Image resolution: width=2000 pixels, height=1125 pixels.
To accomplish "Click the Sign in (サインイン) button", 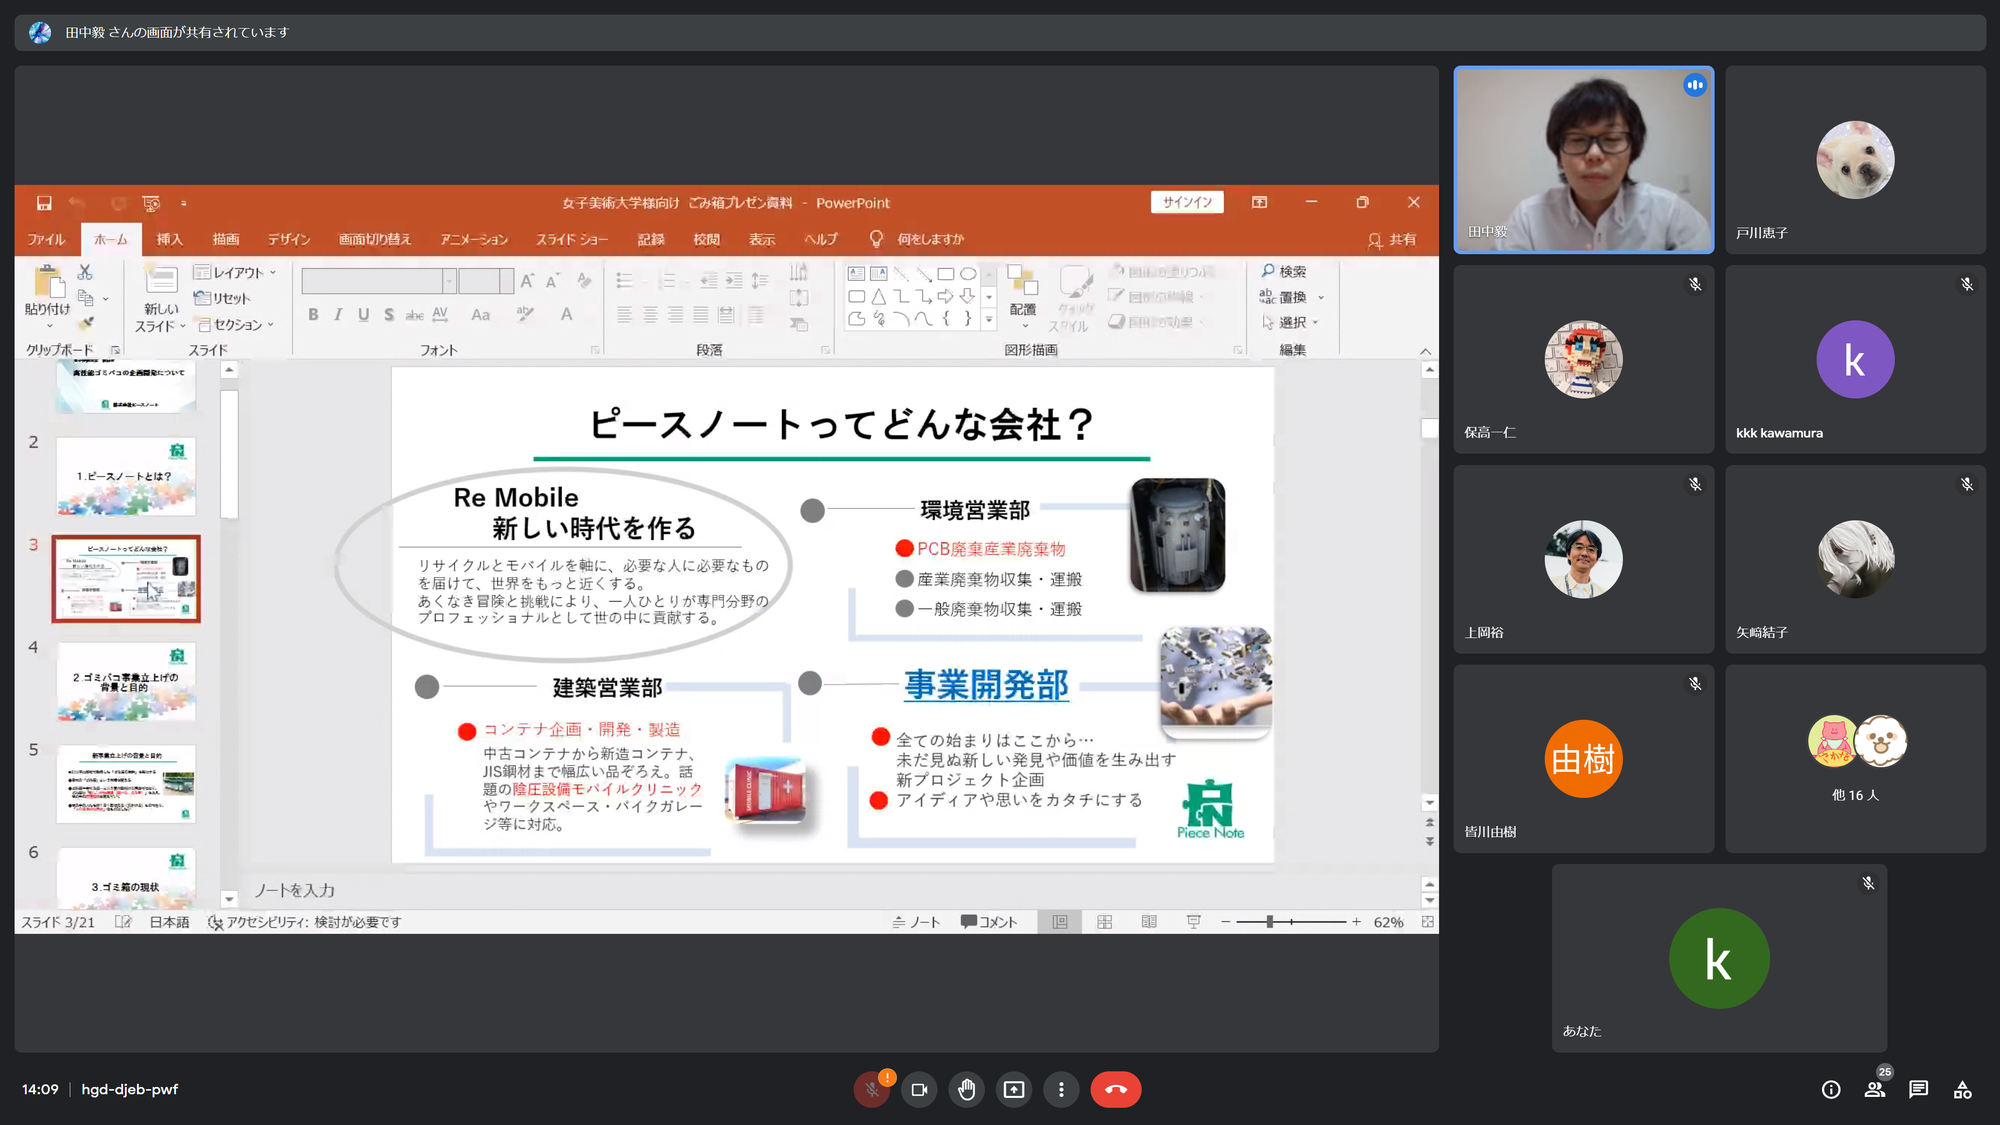I will (x=1187, y=202).
